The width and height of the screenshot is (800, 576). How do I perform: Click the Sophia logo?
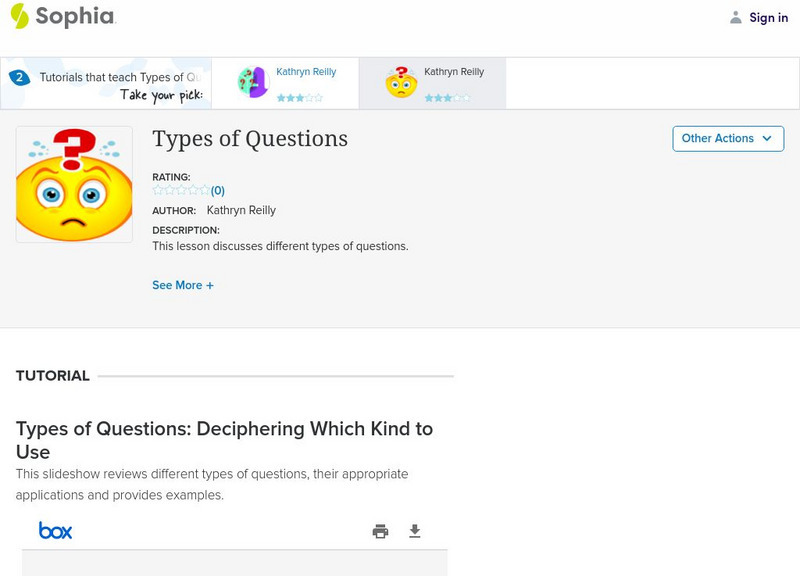tap(62, 17)
